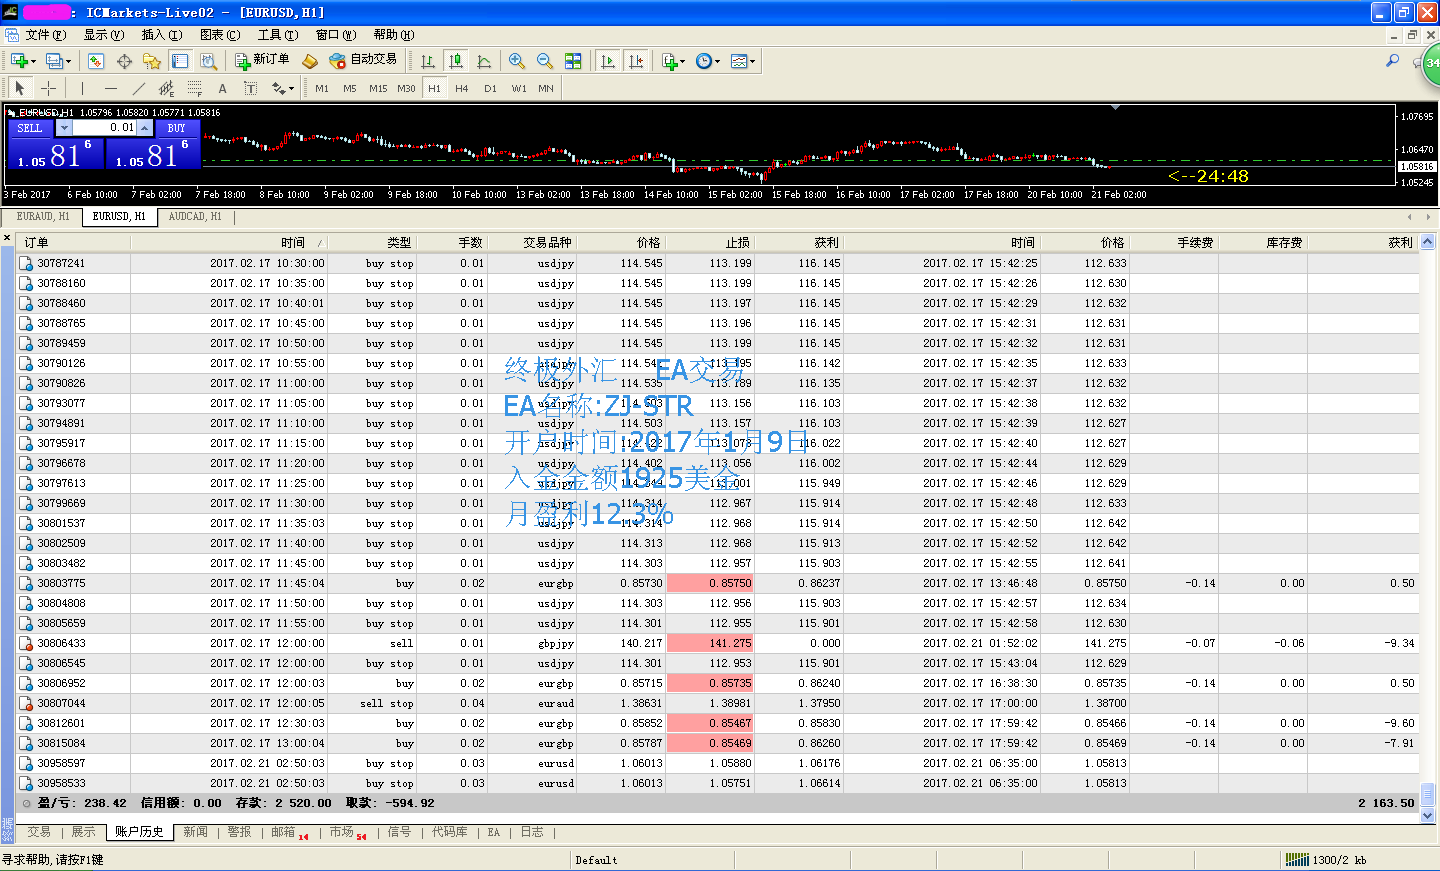Click the zoom out magnifier icon
The image size is (1440, 871).
pos(545,61)
